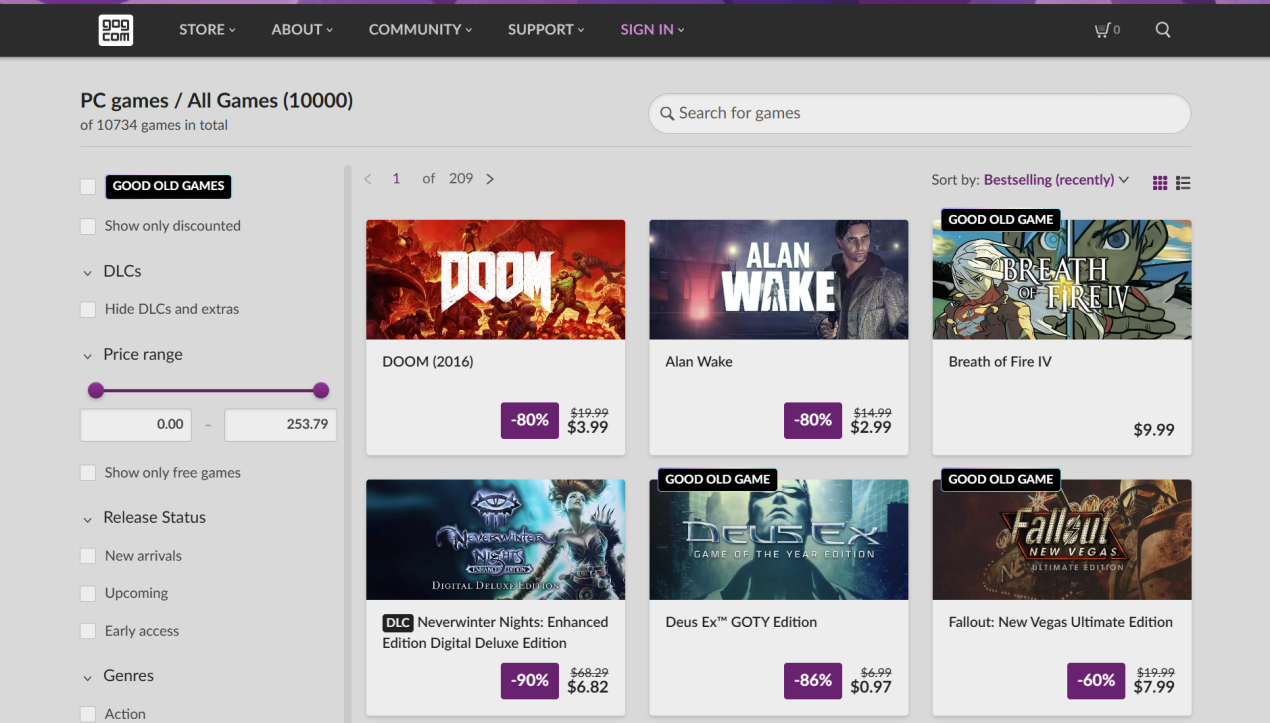Open the Alan Wake title link
Image resolution: width=1270 pixels, height=723 pixels.
click(x=699, y=362)
